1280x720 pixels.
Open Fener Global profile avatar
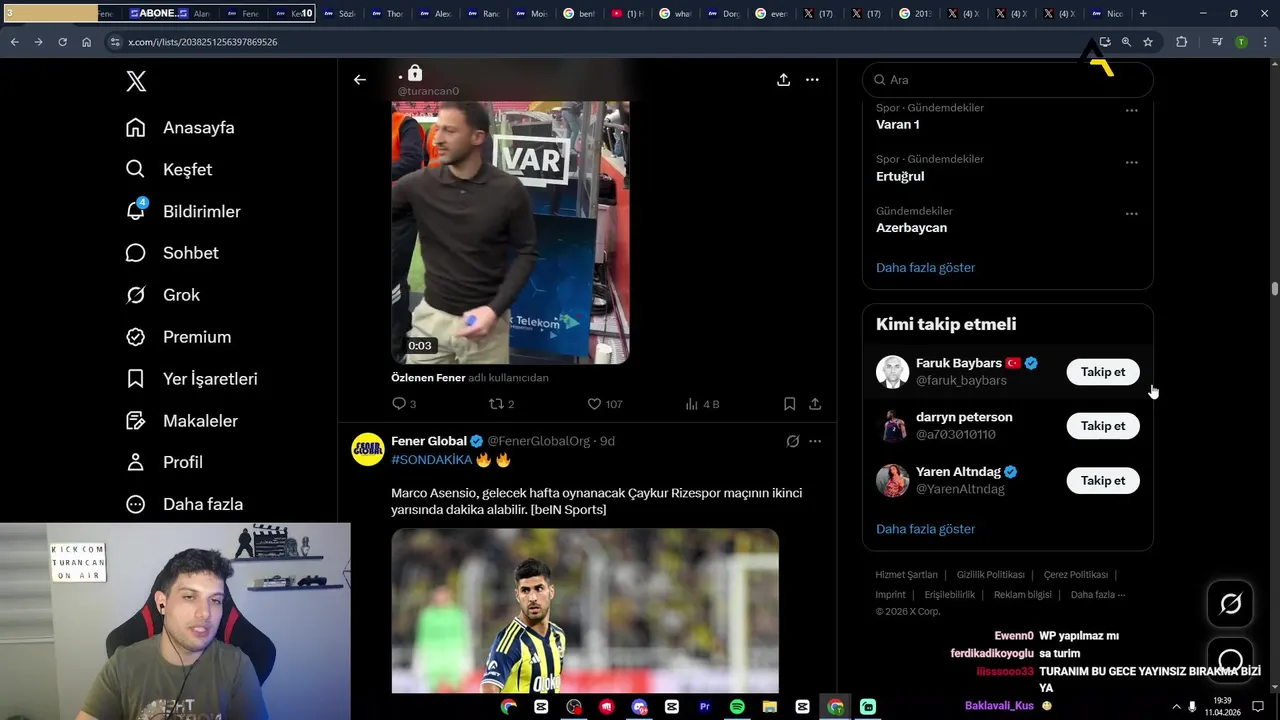click(368, 450)
